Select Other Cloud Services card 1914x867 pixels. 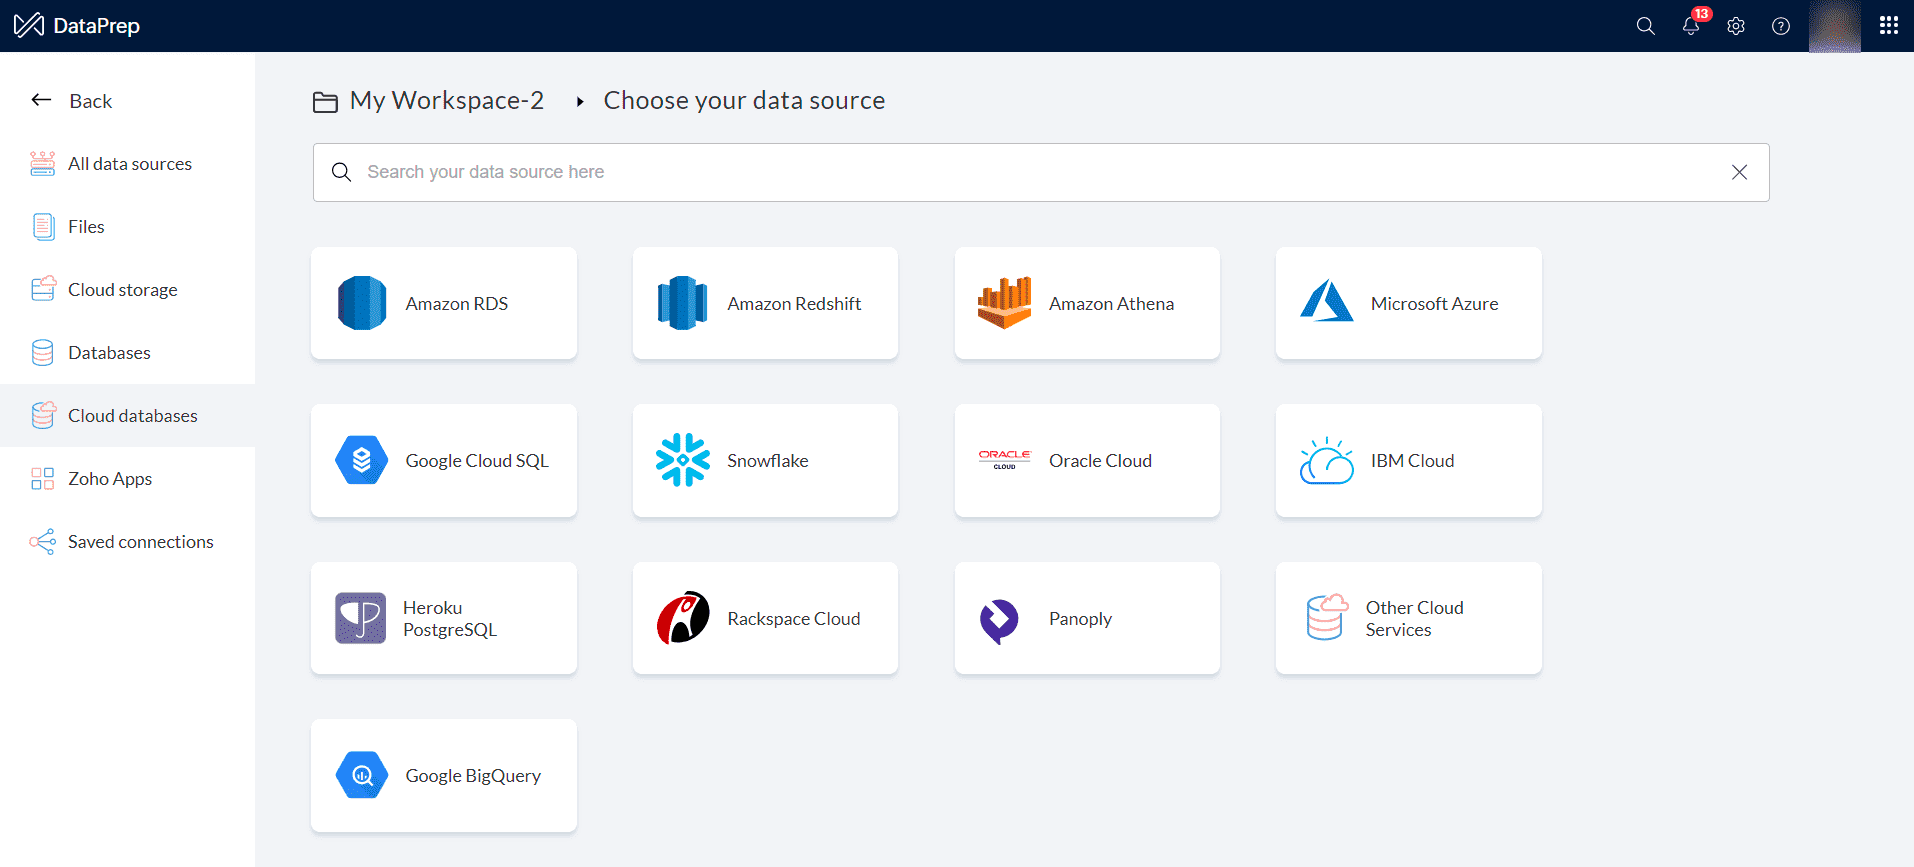[1408, 618]
